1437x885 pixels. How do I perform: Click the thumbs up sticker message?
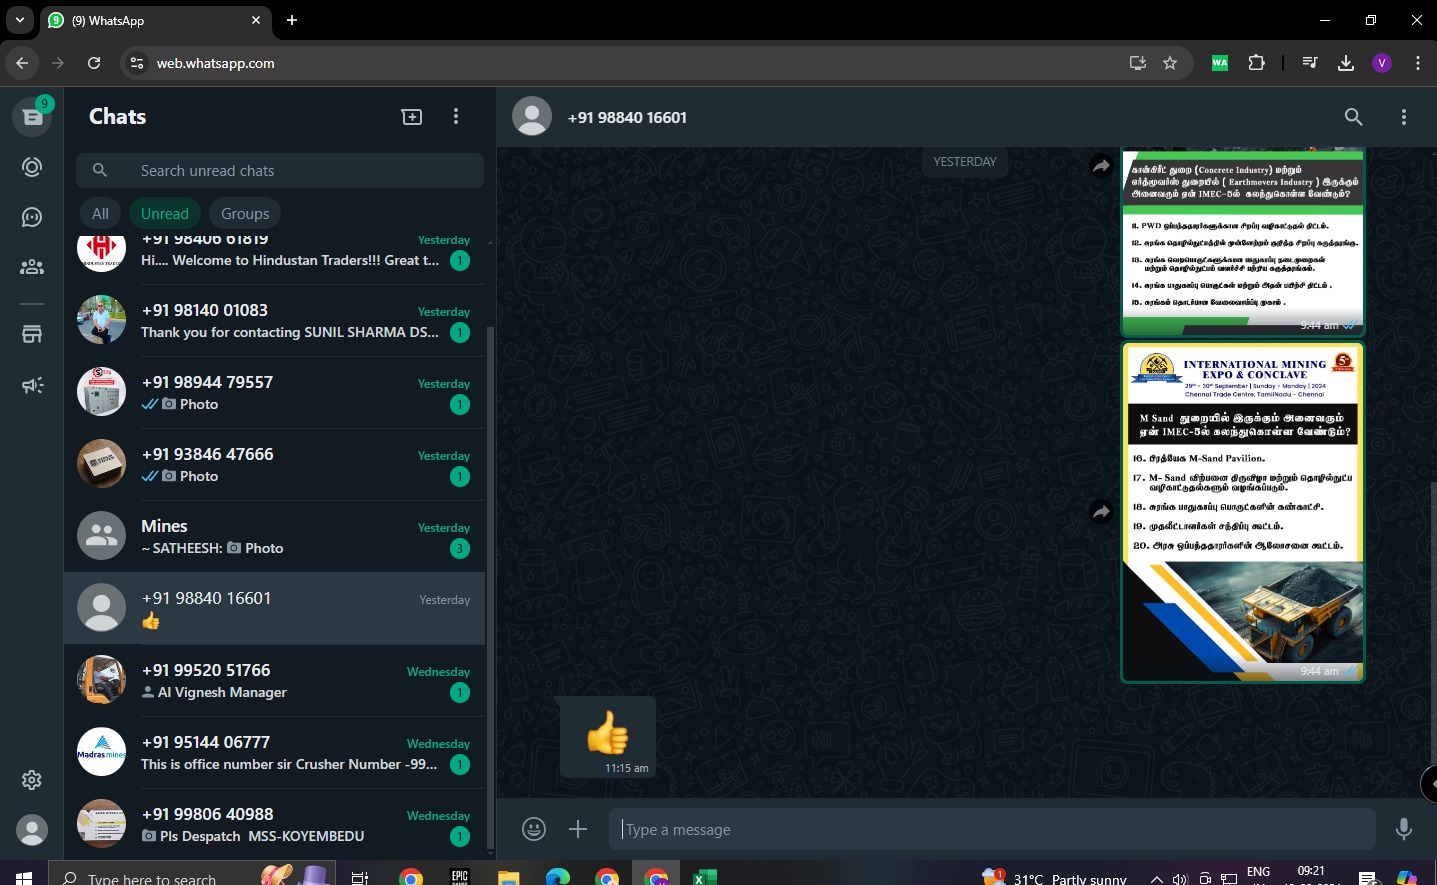608,737
